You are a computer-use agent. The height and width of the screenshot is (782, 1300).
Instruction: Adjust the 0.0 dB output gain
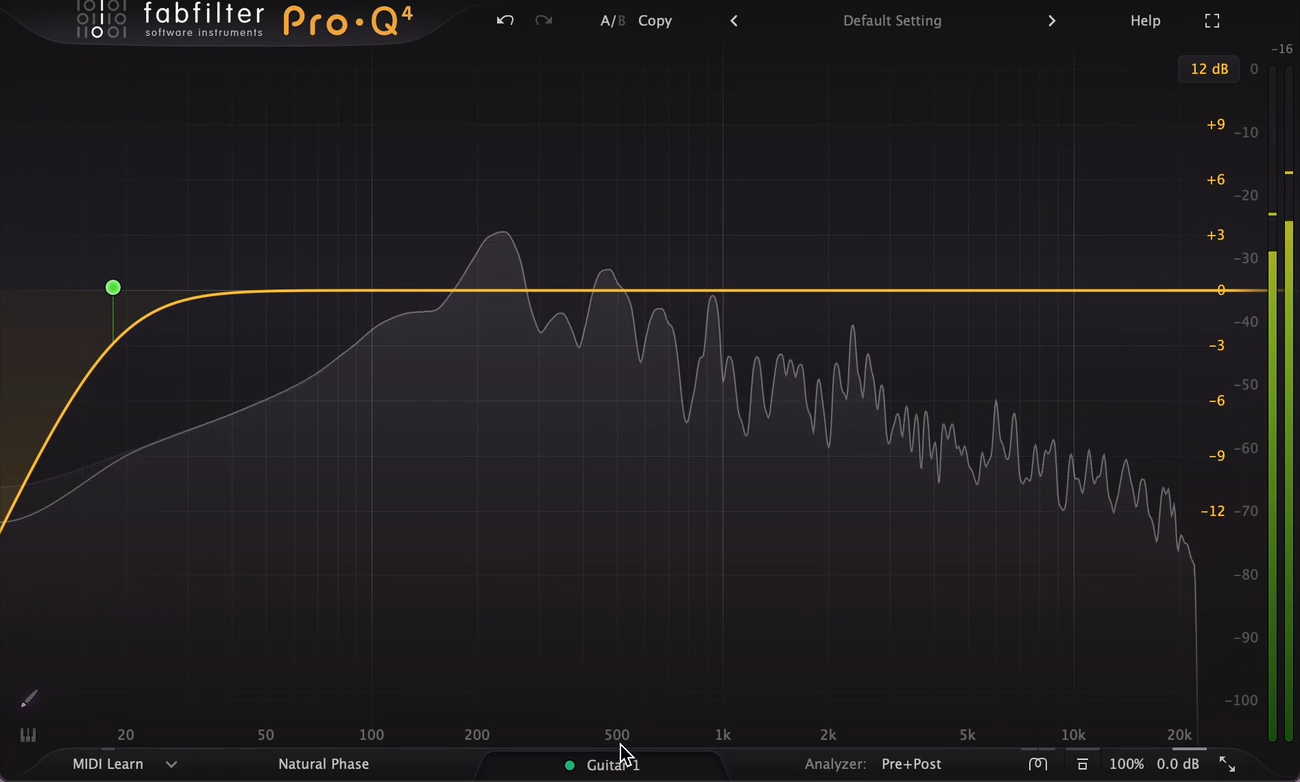pyautogui.click(x=1178, y=764)
